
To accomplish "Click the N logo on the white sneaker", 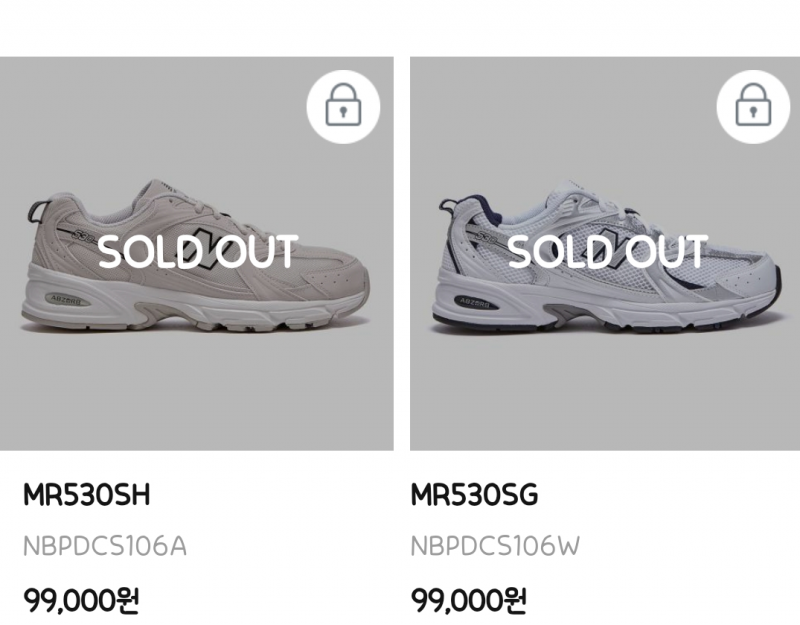I will coord(612,250).
